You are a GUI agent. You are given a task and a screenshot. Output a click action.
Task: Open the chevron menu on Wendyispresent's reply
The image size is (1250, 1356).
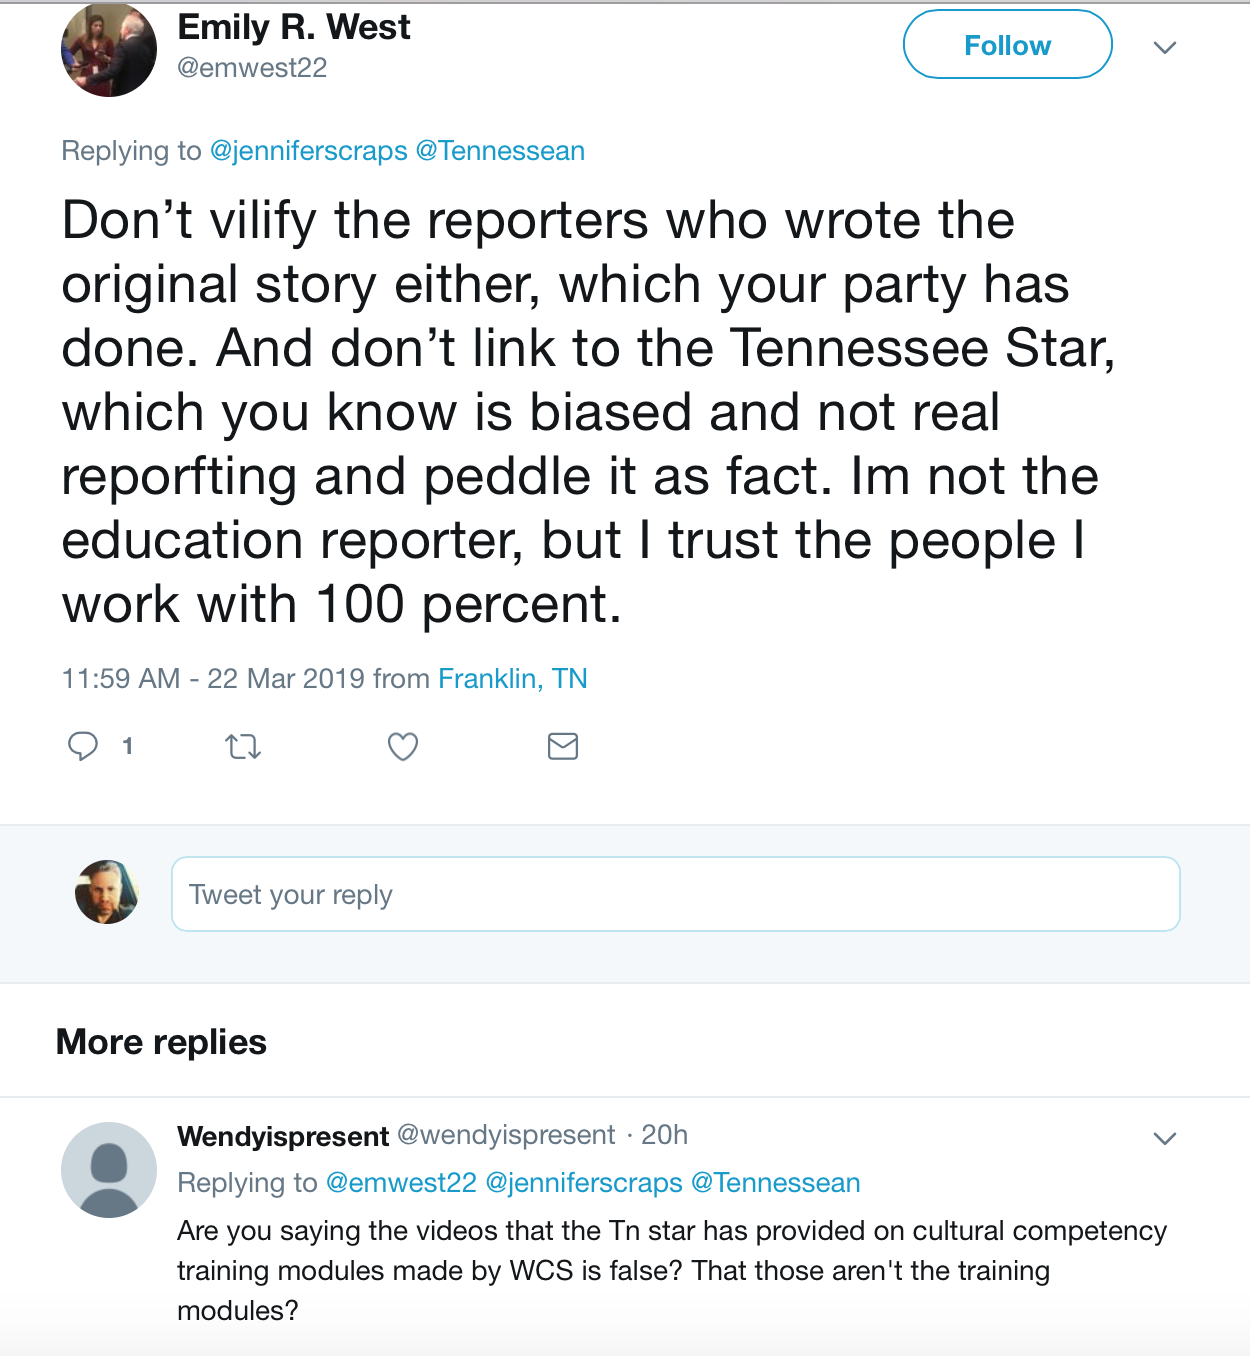(x=1165, y=1138)
